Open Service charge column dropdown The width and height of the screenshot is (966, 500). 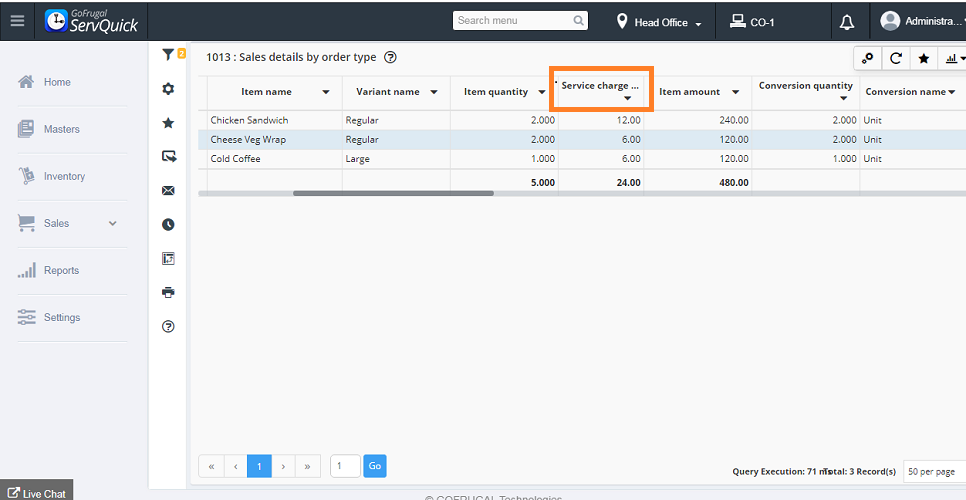pos(627,99)
